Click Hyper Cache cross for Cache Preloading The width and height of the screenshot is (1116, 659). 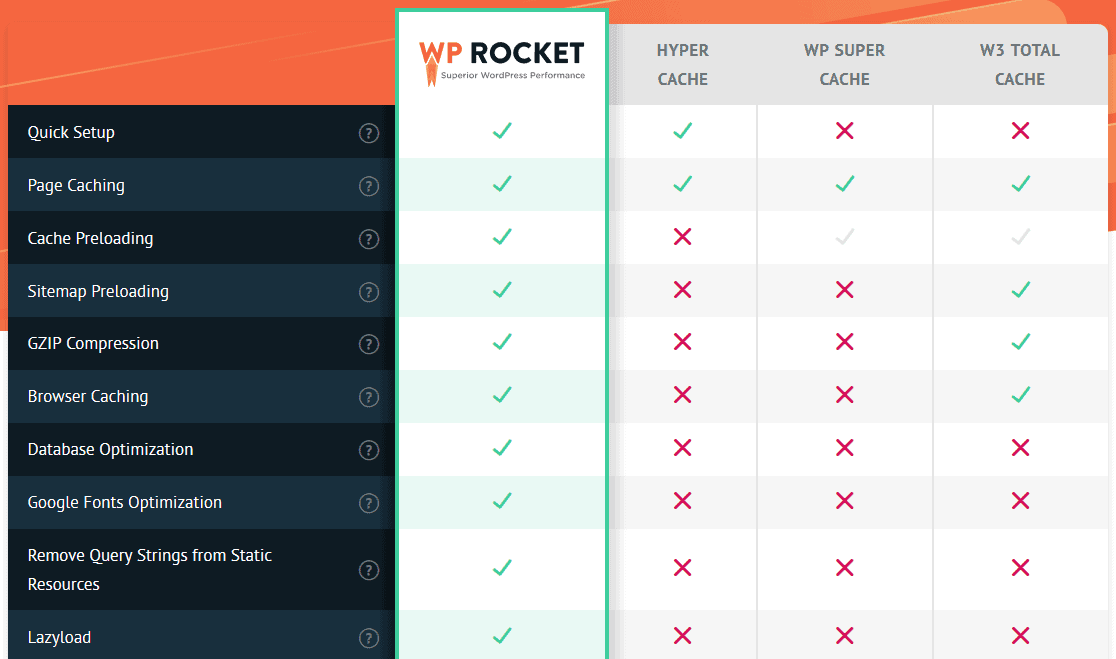683,237
